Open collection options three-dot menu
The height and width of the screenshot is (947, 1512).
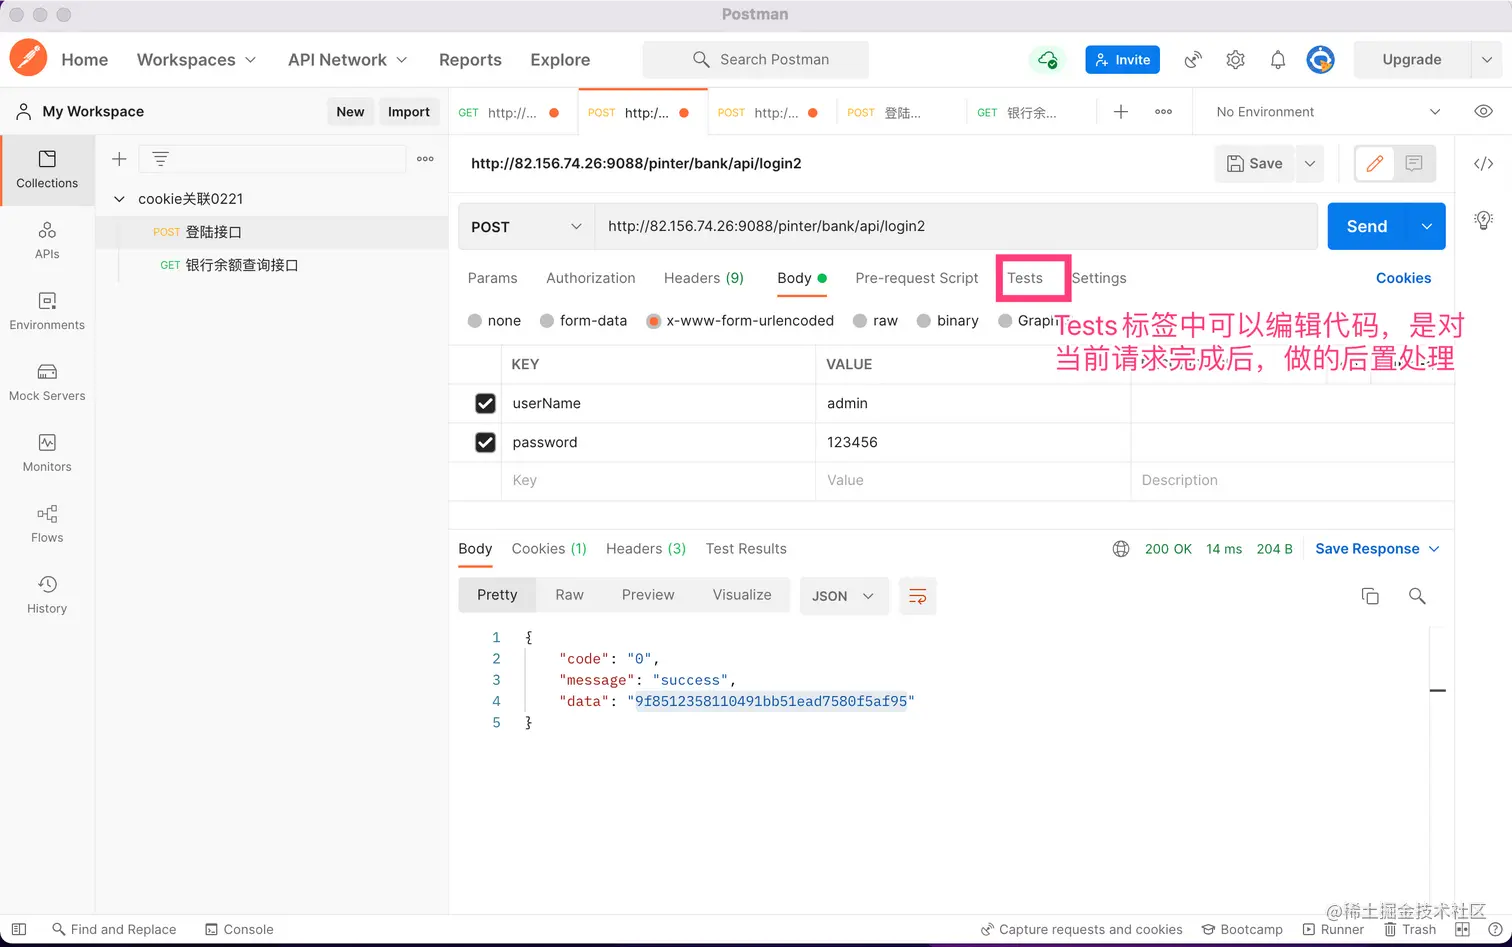click(x=425, y=159)
